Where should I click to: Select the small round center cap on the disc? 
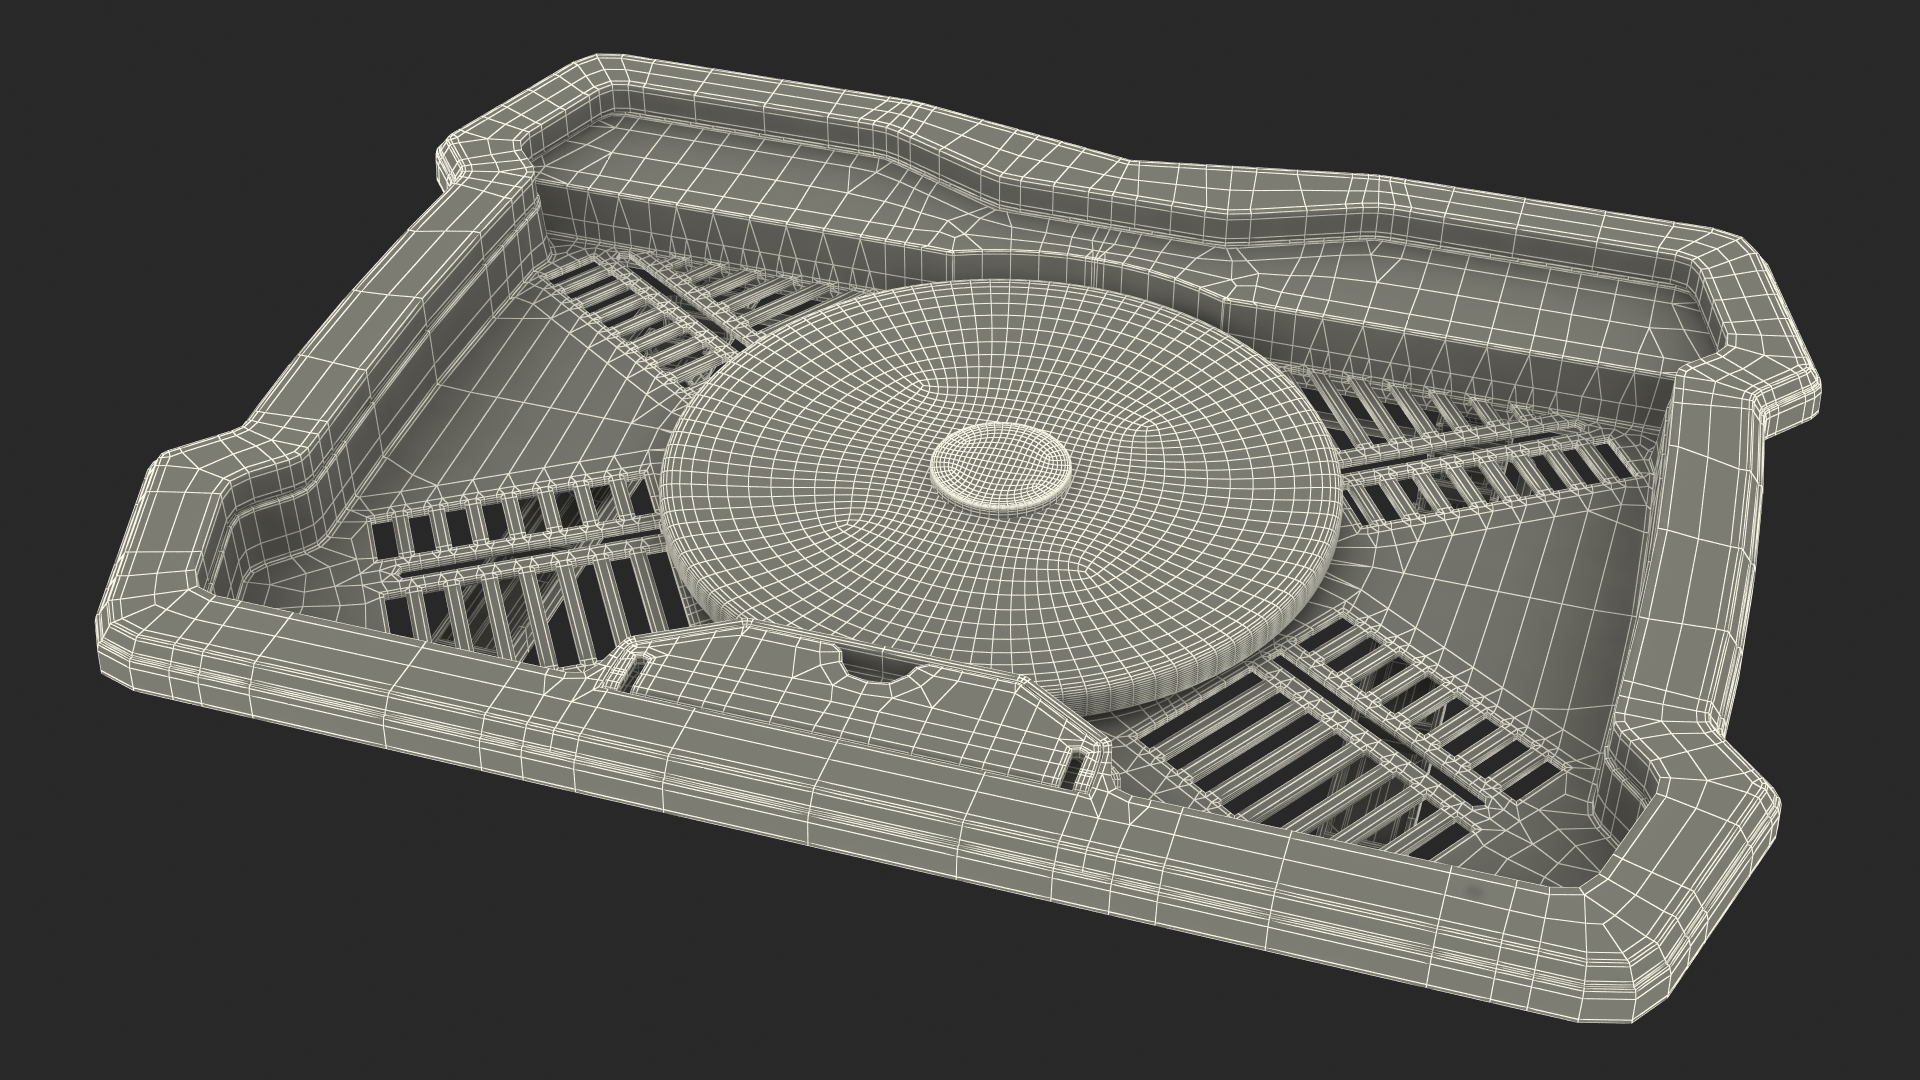pos(1000,468)
